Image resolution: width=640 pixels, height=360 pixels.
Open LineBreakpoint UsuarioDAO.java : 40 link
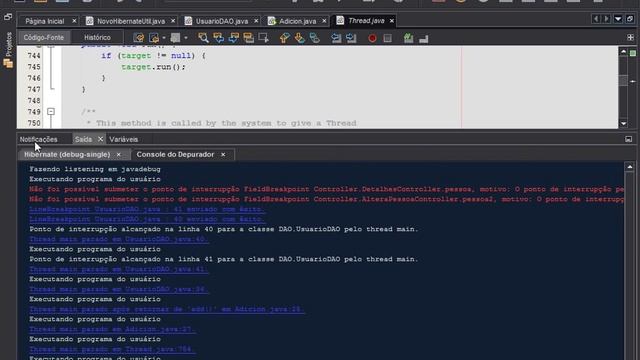pyautogui.click(x=147, y=219)
